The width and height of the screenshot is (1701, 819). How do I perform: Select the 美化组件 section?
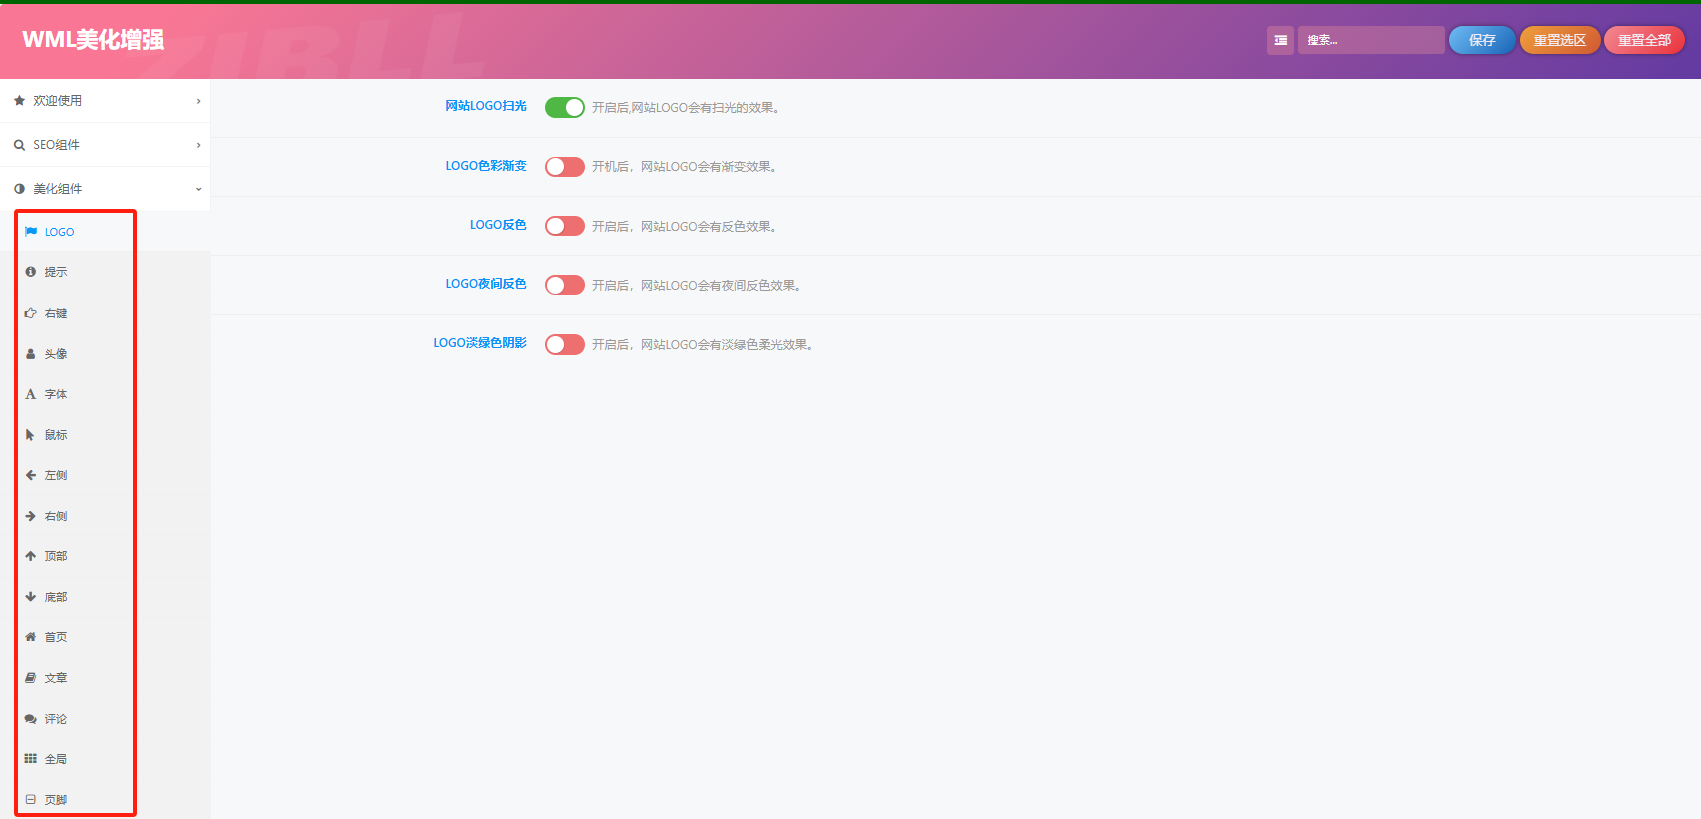click(105, 189)
